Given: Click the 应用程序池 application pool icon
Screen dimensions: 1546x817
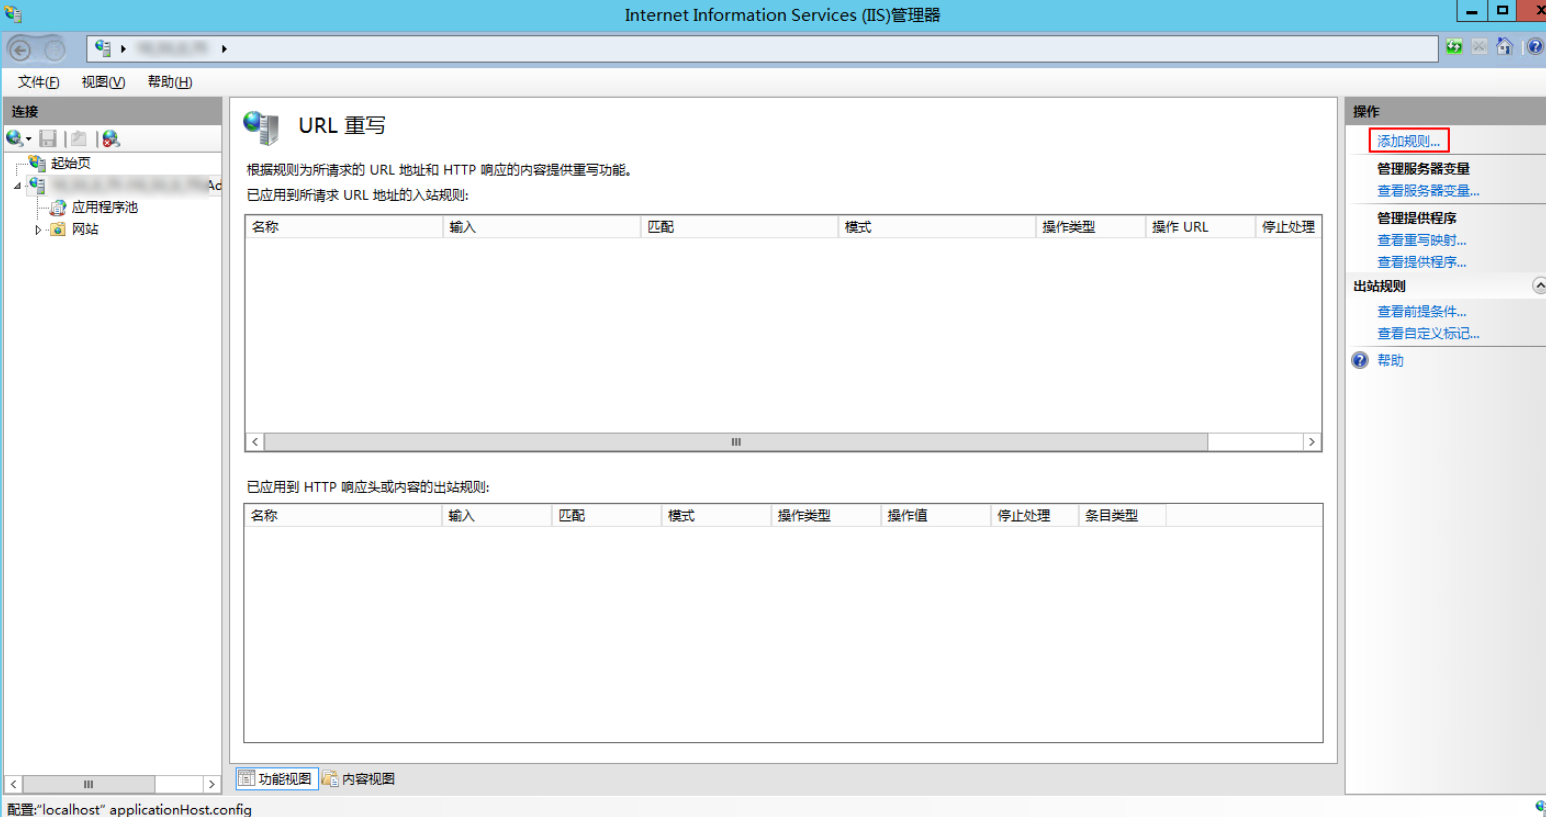Looking at the screenshot, I should pyautogui.click(x=58, y=207).
